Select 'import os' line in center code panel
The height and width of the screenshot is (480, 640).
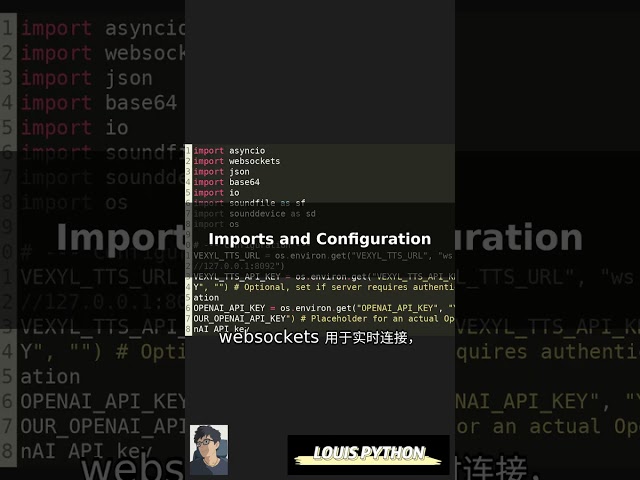[x=216, y=224]
